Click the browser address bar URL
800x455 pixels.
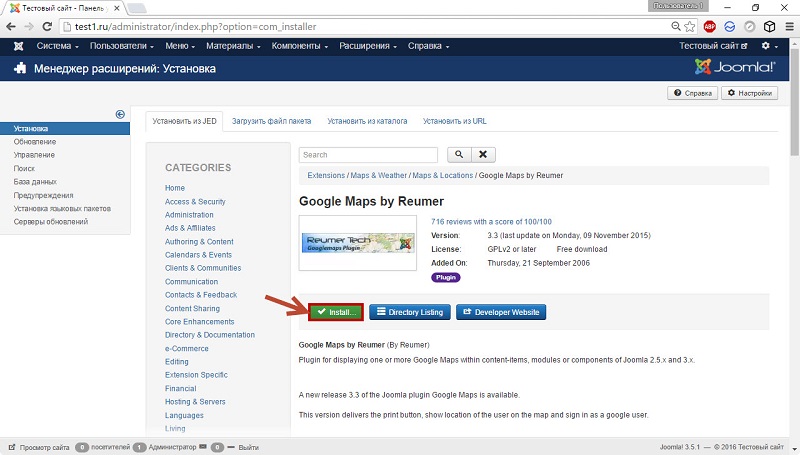[x=195, y=27]
